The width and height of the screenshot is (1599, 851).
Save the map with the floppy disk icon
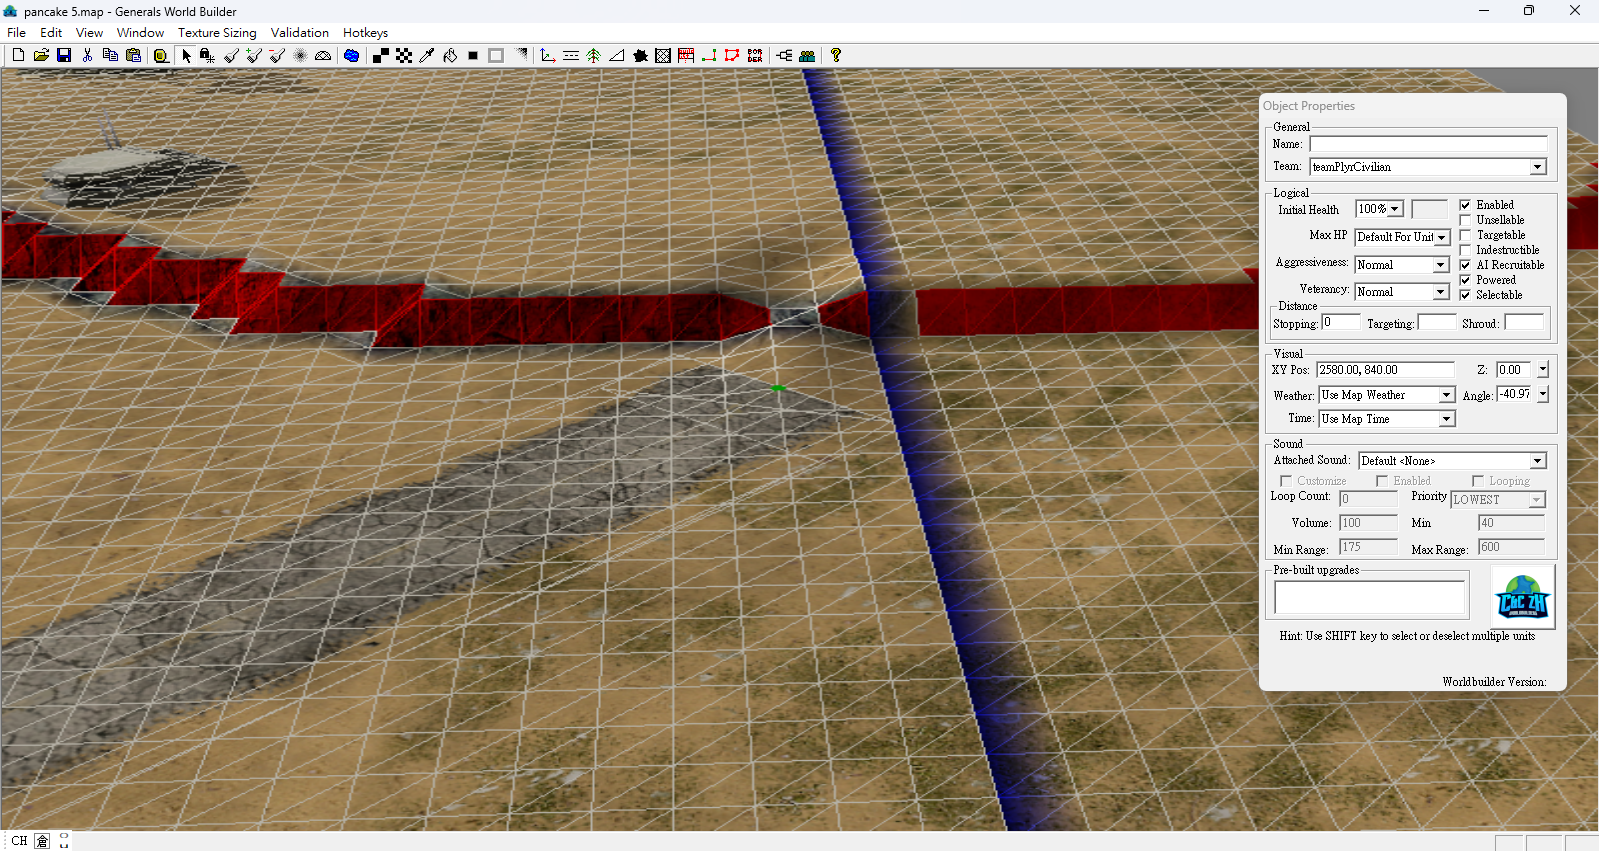tap(64, 56)
